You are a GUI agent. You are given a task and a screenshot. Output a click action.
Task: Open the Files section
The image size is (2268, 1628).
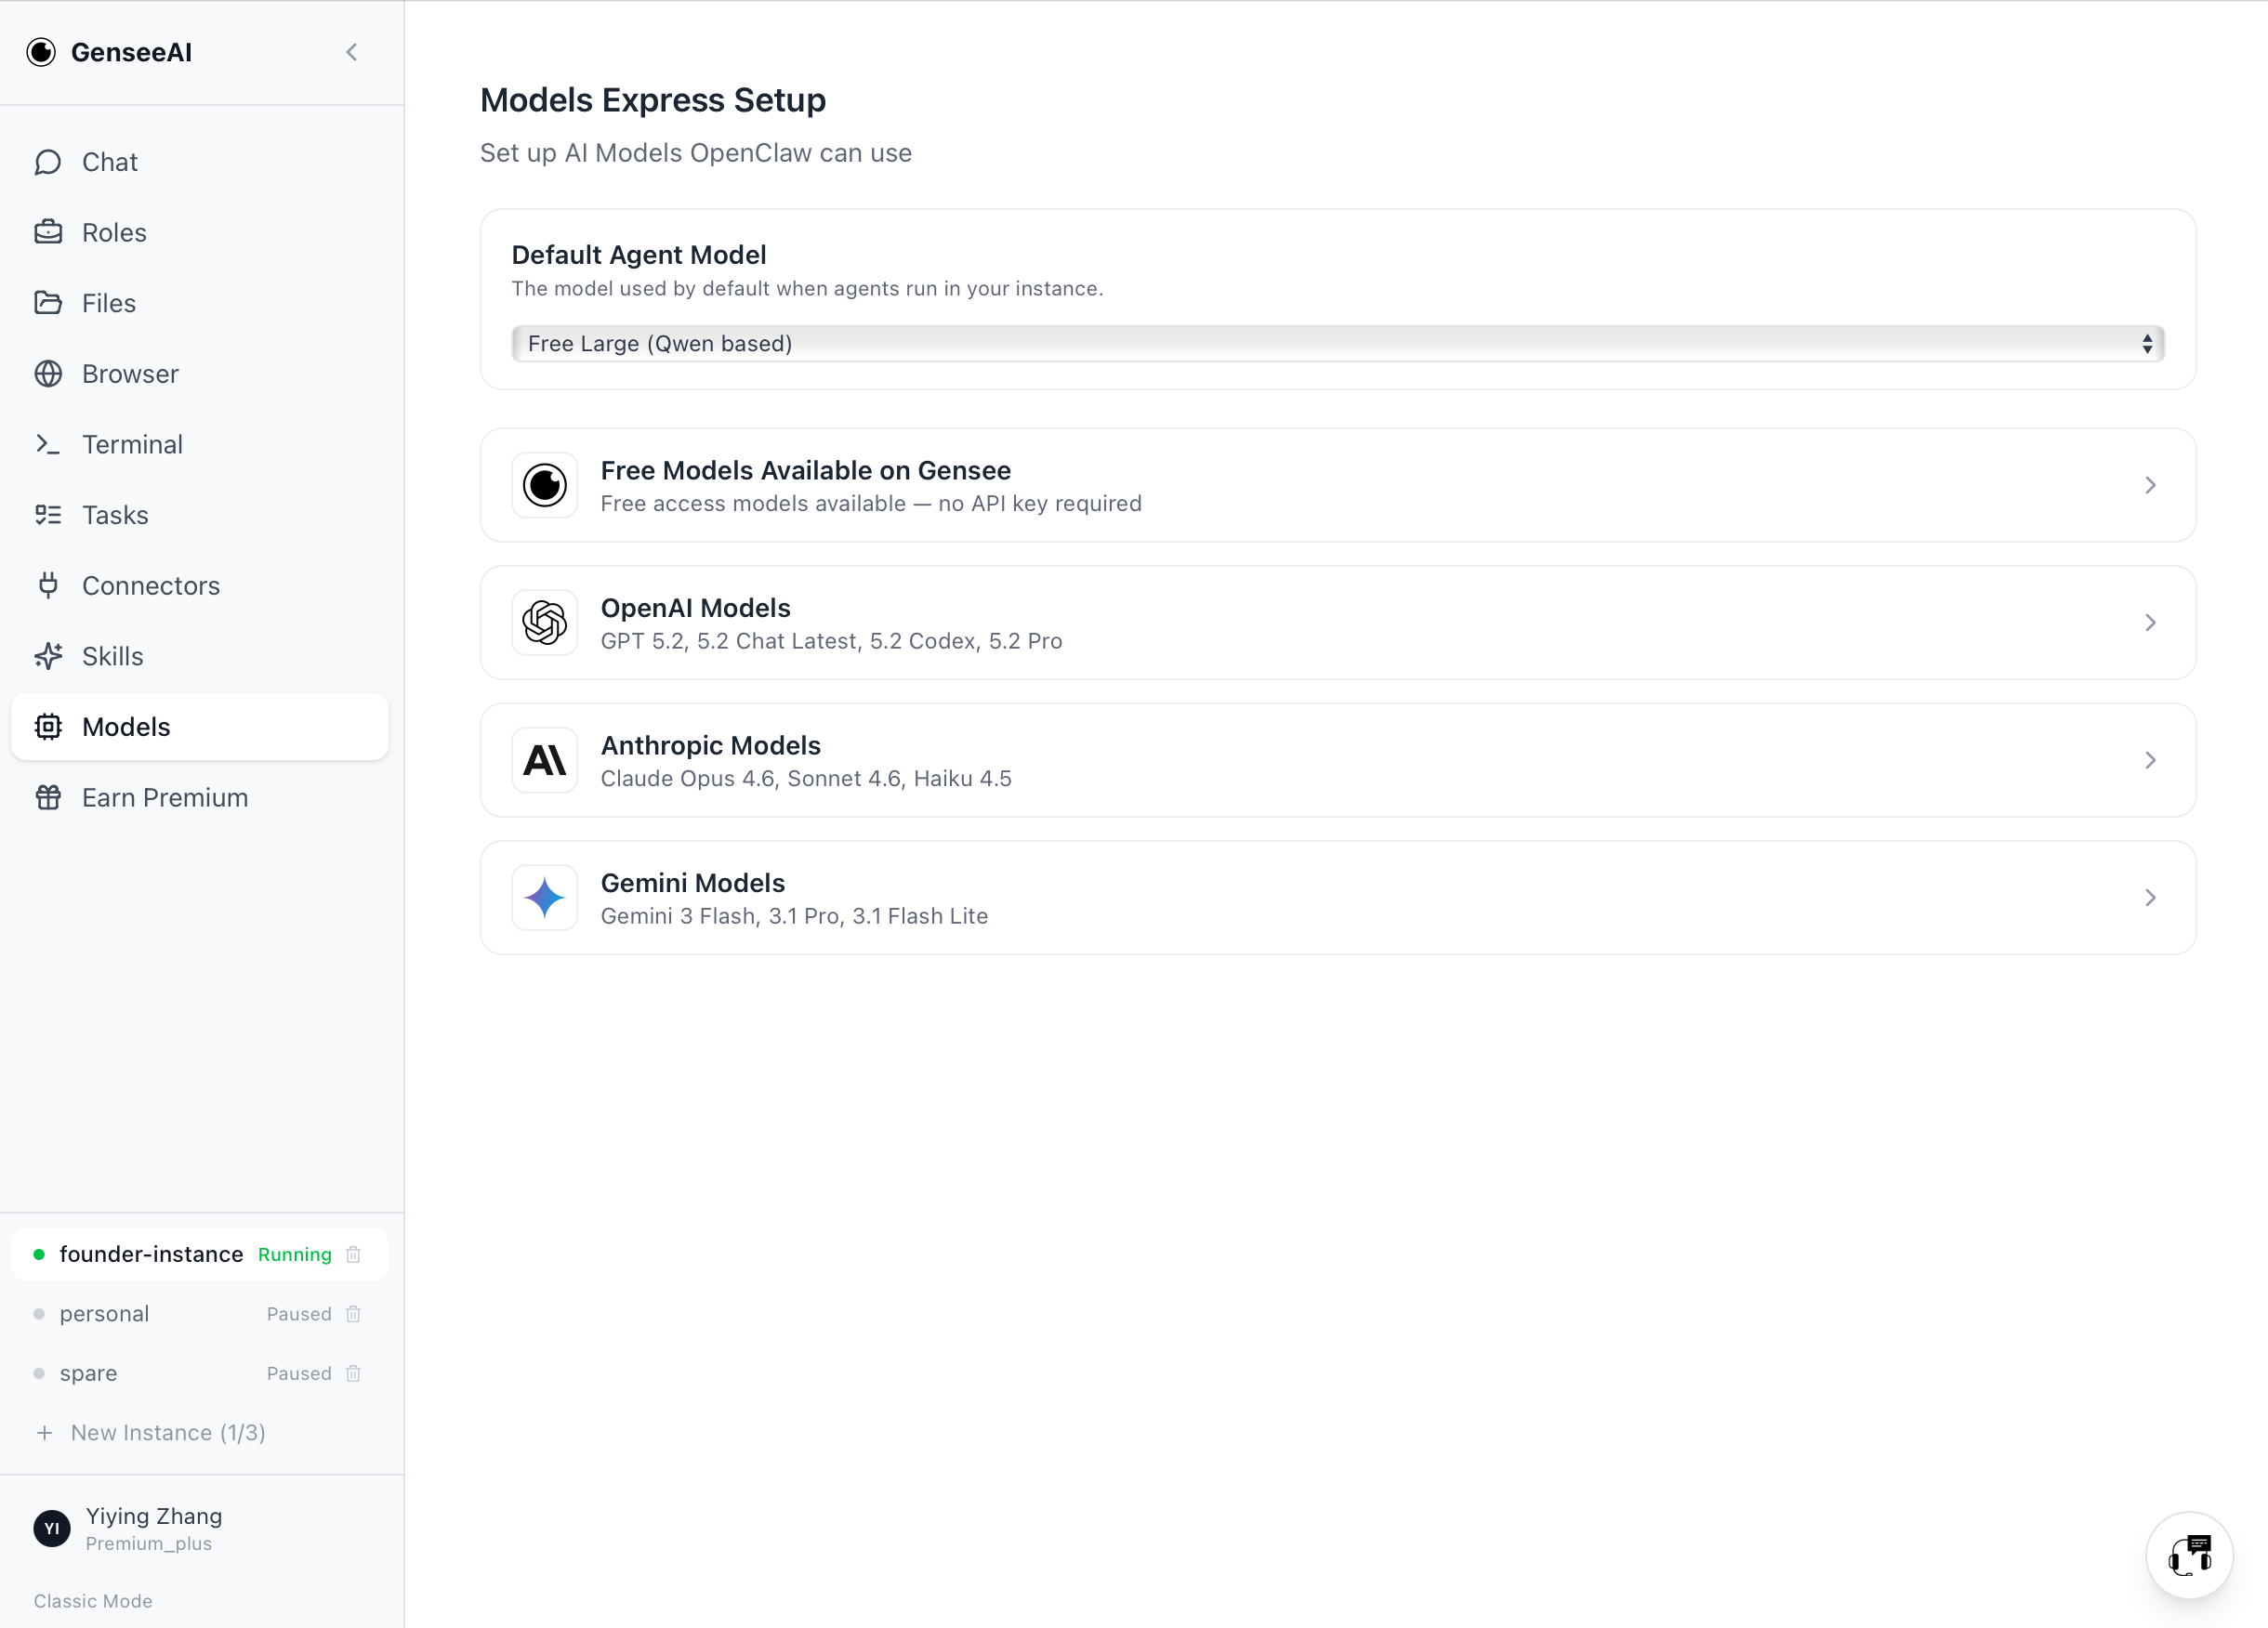[200, 303]
